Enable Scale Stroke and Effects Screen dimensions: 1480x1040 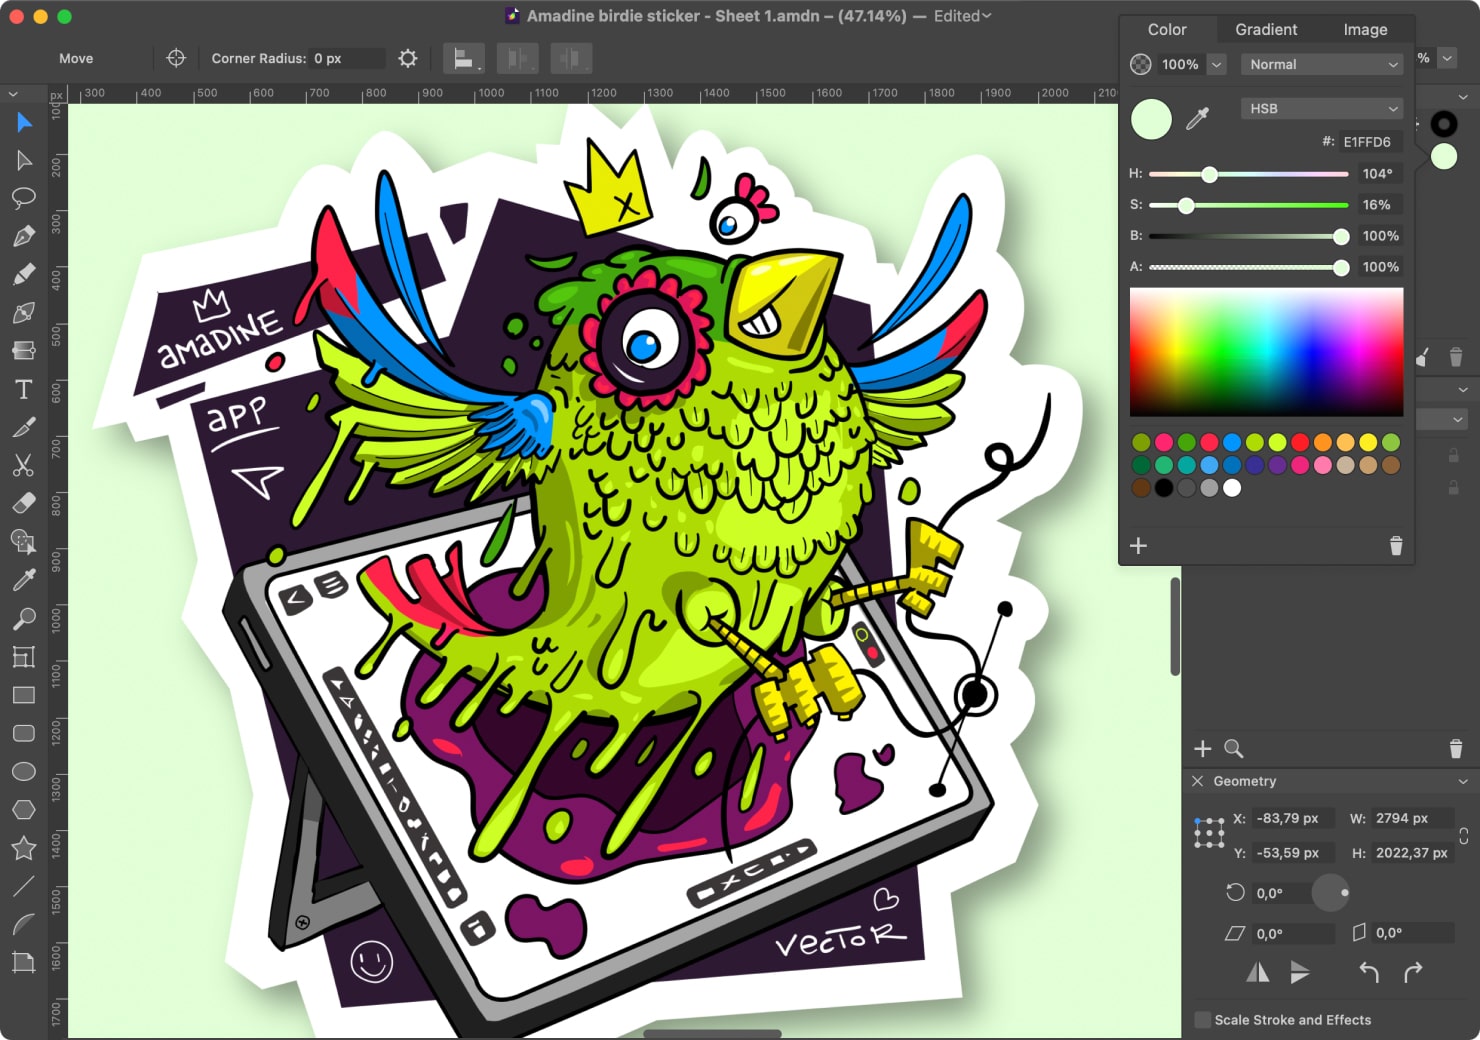[1202, 1019]
